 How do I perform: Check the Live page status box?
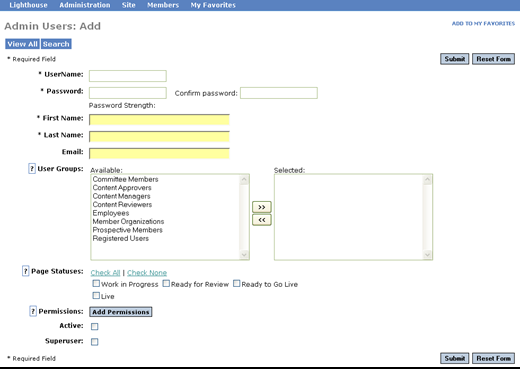pyautogui.click(x=96, y=296)
